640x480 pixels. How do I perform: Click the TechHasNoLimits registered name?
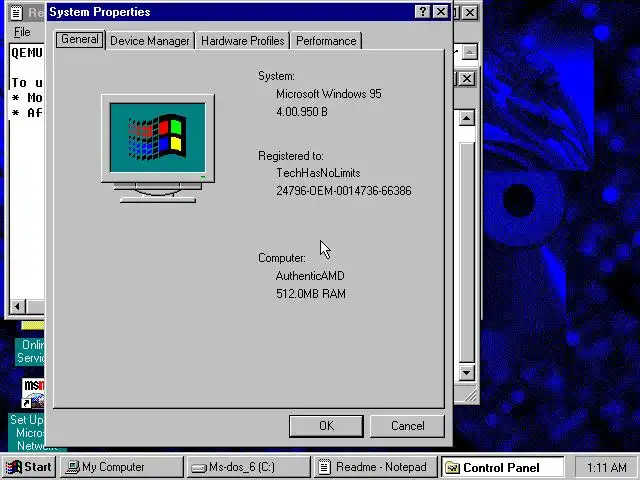click(x=318, y=173)
